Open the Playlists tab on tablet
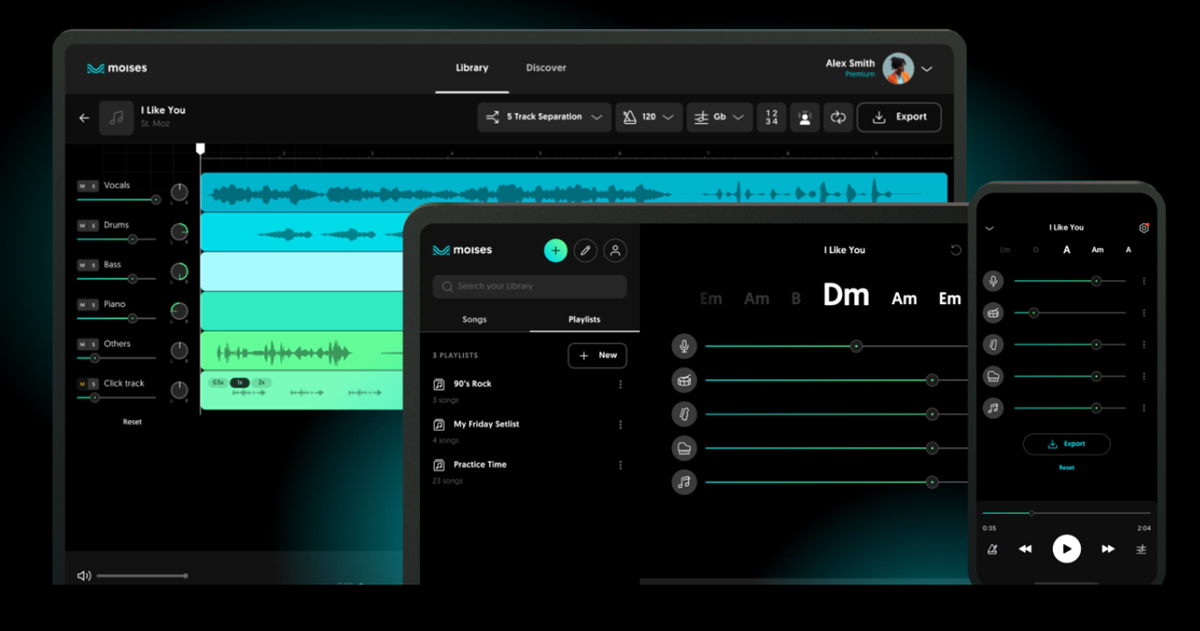This screenshot has width=1200, height=631. (585, 320)
